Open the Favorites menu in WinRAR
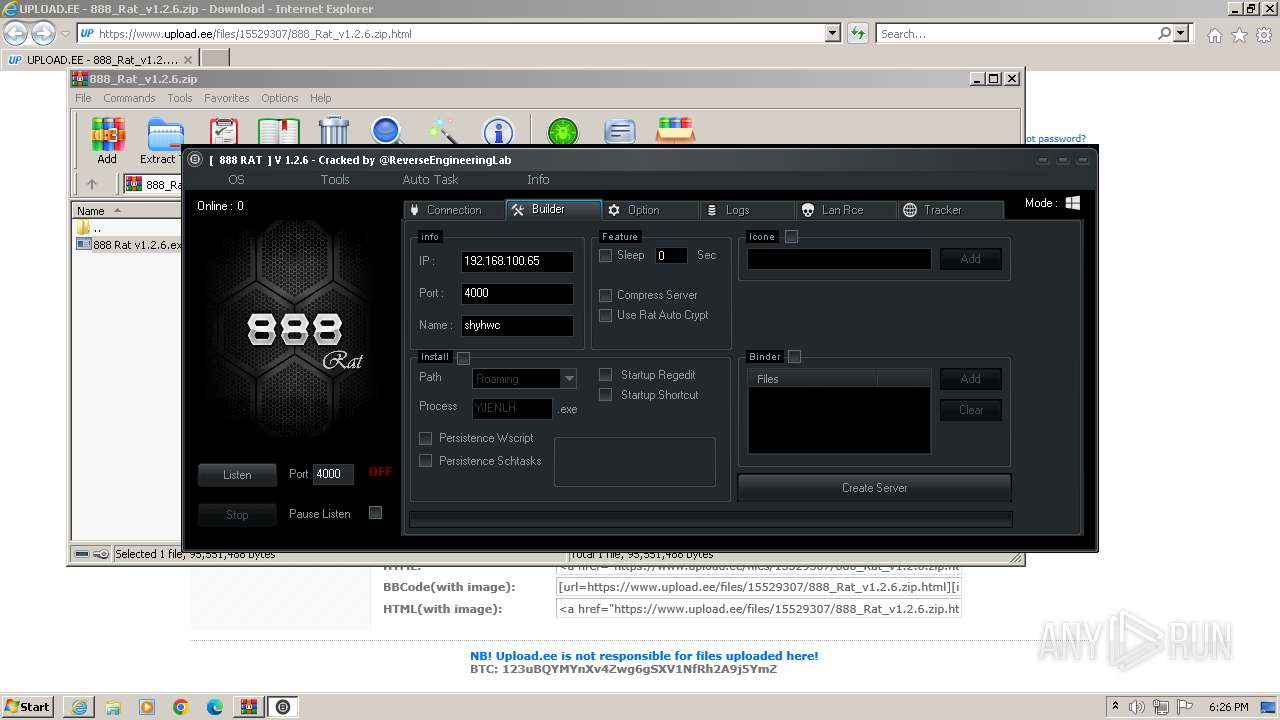This screenshot has width=1280, height=720. [x=227, y=98]
